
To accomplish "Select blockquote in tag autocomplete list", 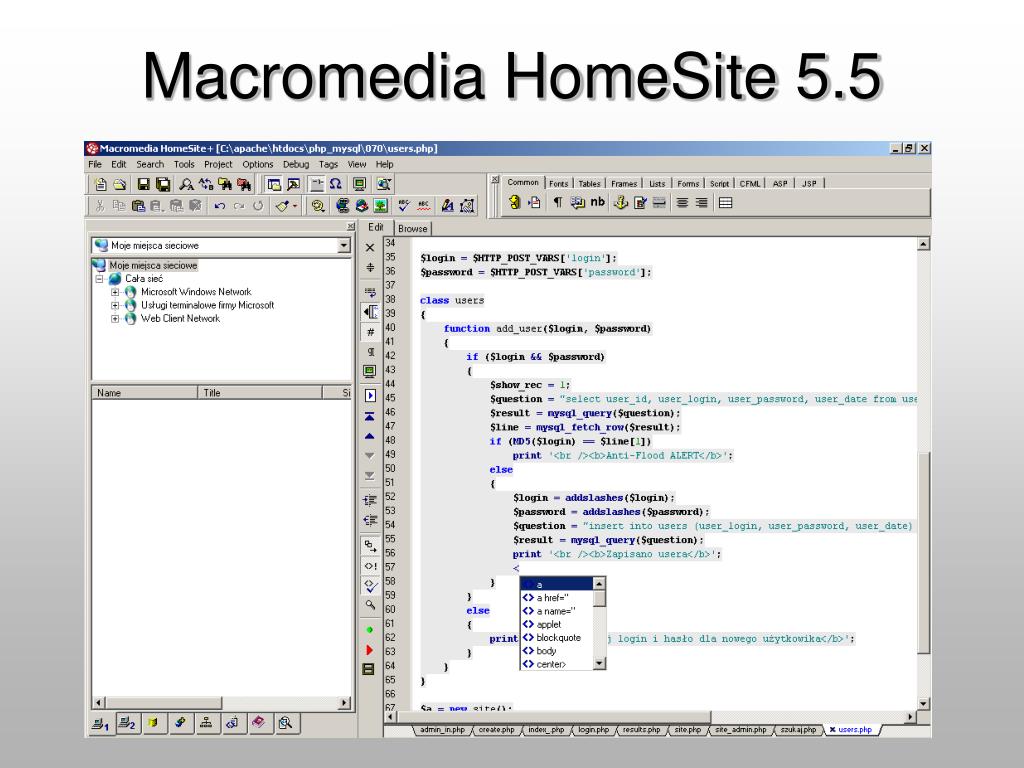I will click(557, 637).
